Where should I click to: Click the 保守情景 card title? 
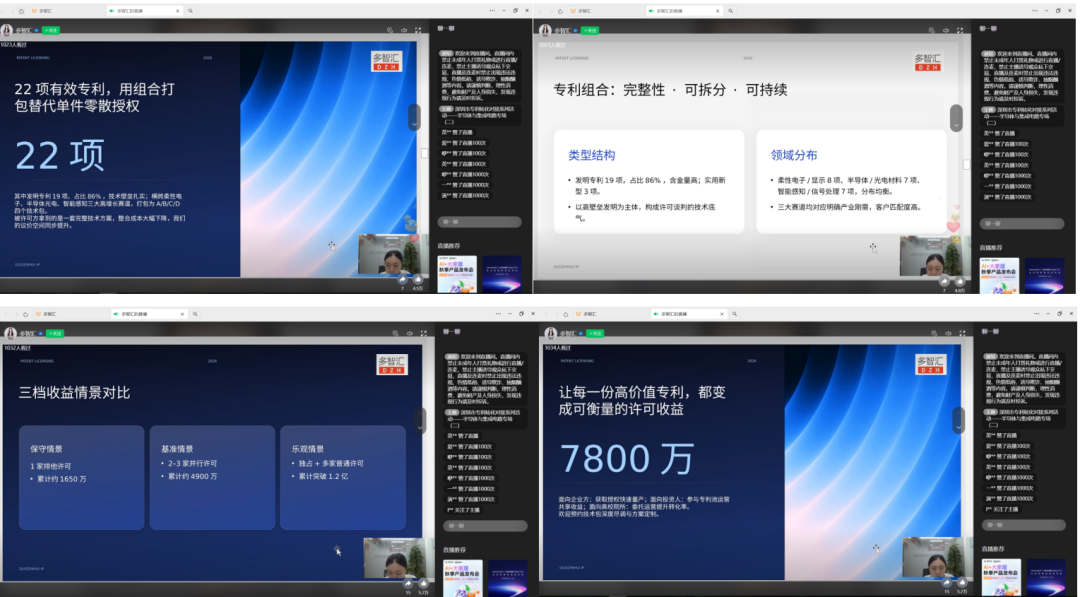[x=46, y=449]
